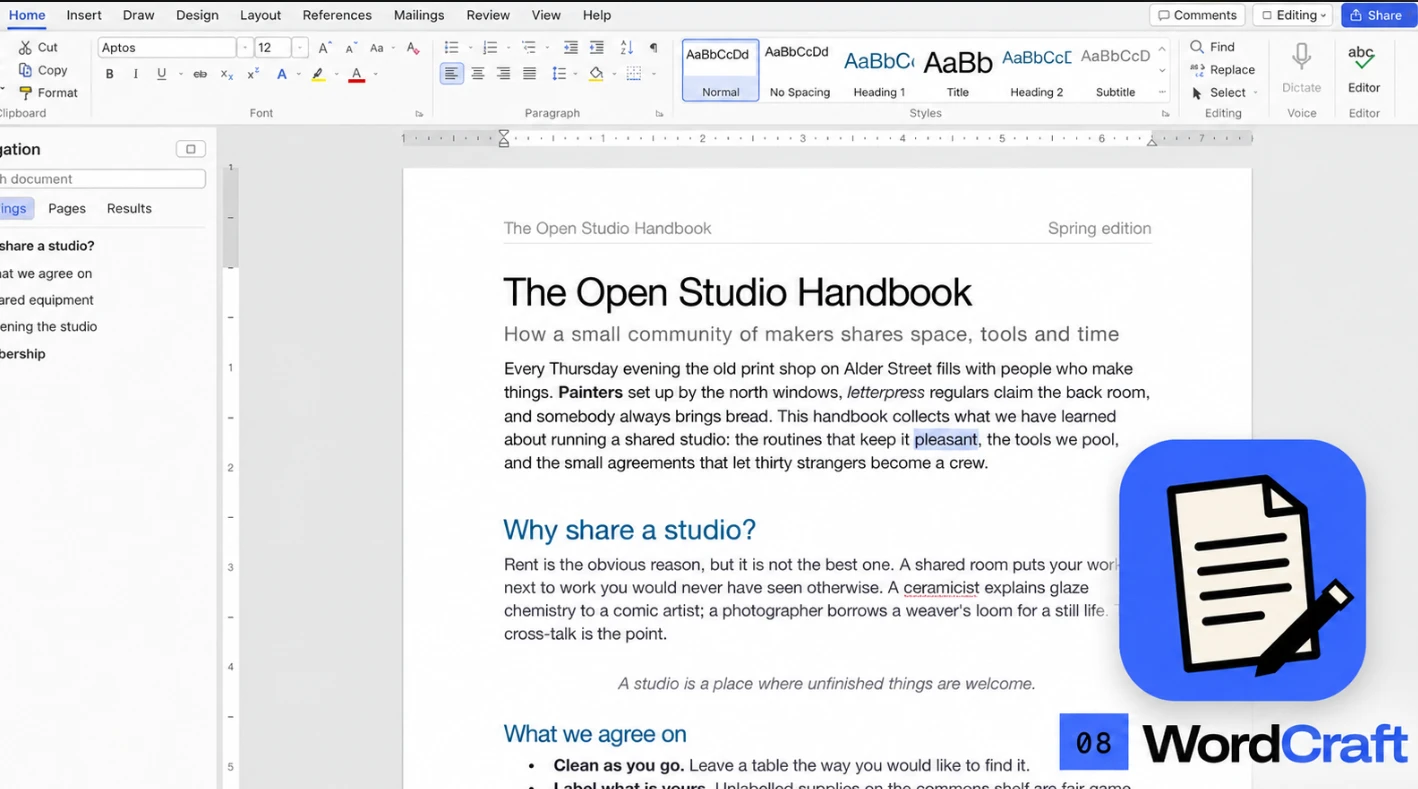The image size is (1418, 789).
Task: Toggle left paragraph alignment
Action: [x=452, y=74]
